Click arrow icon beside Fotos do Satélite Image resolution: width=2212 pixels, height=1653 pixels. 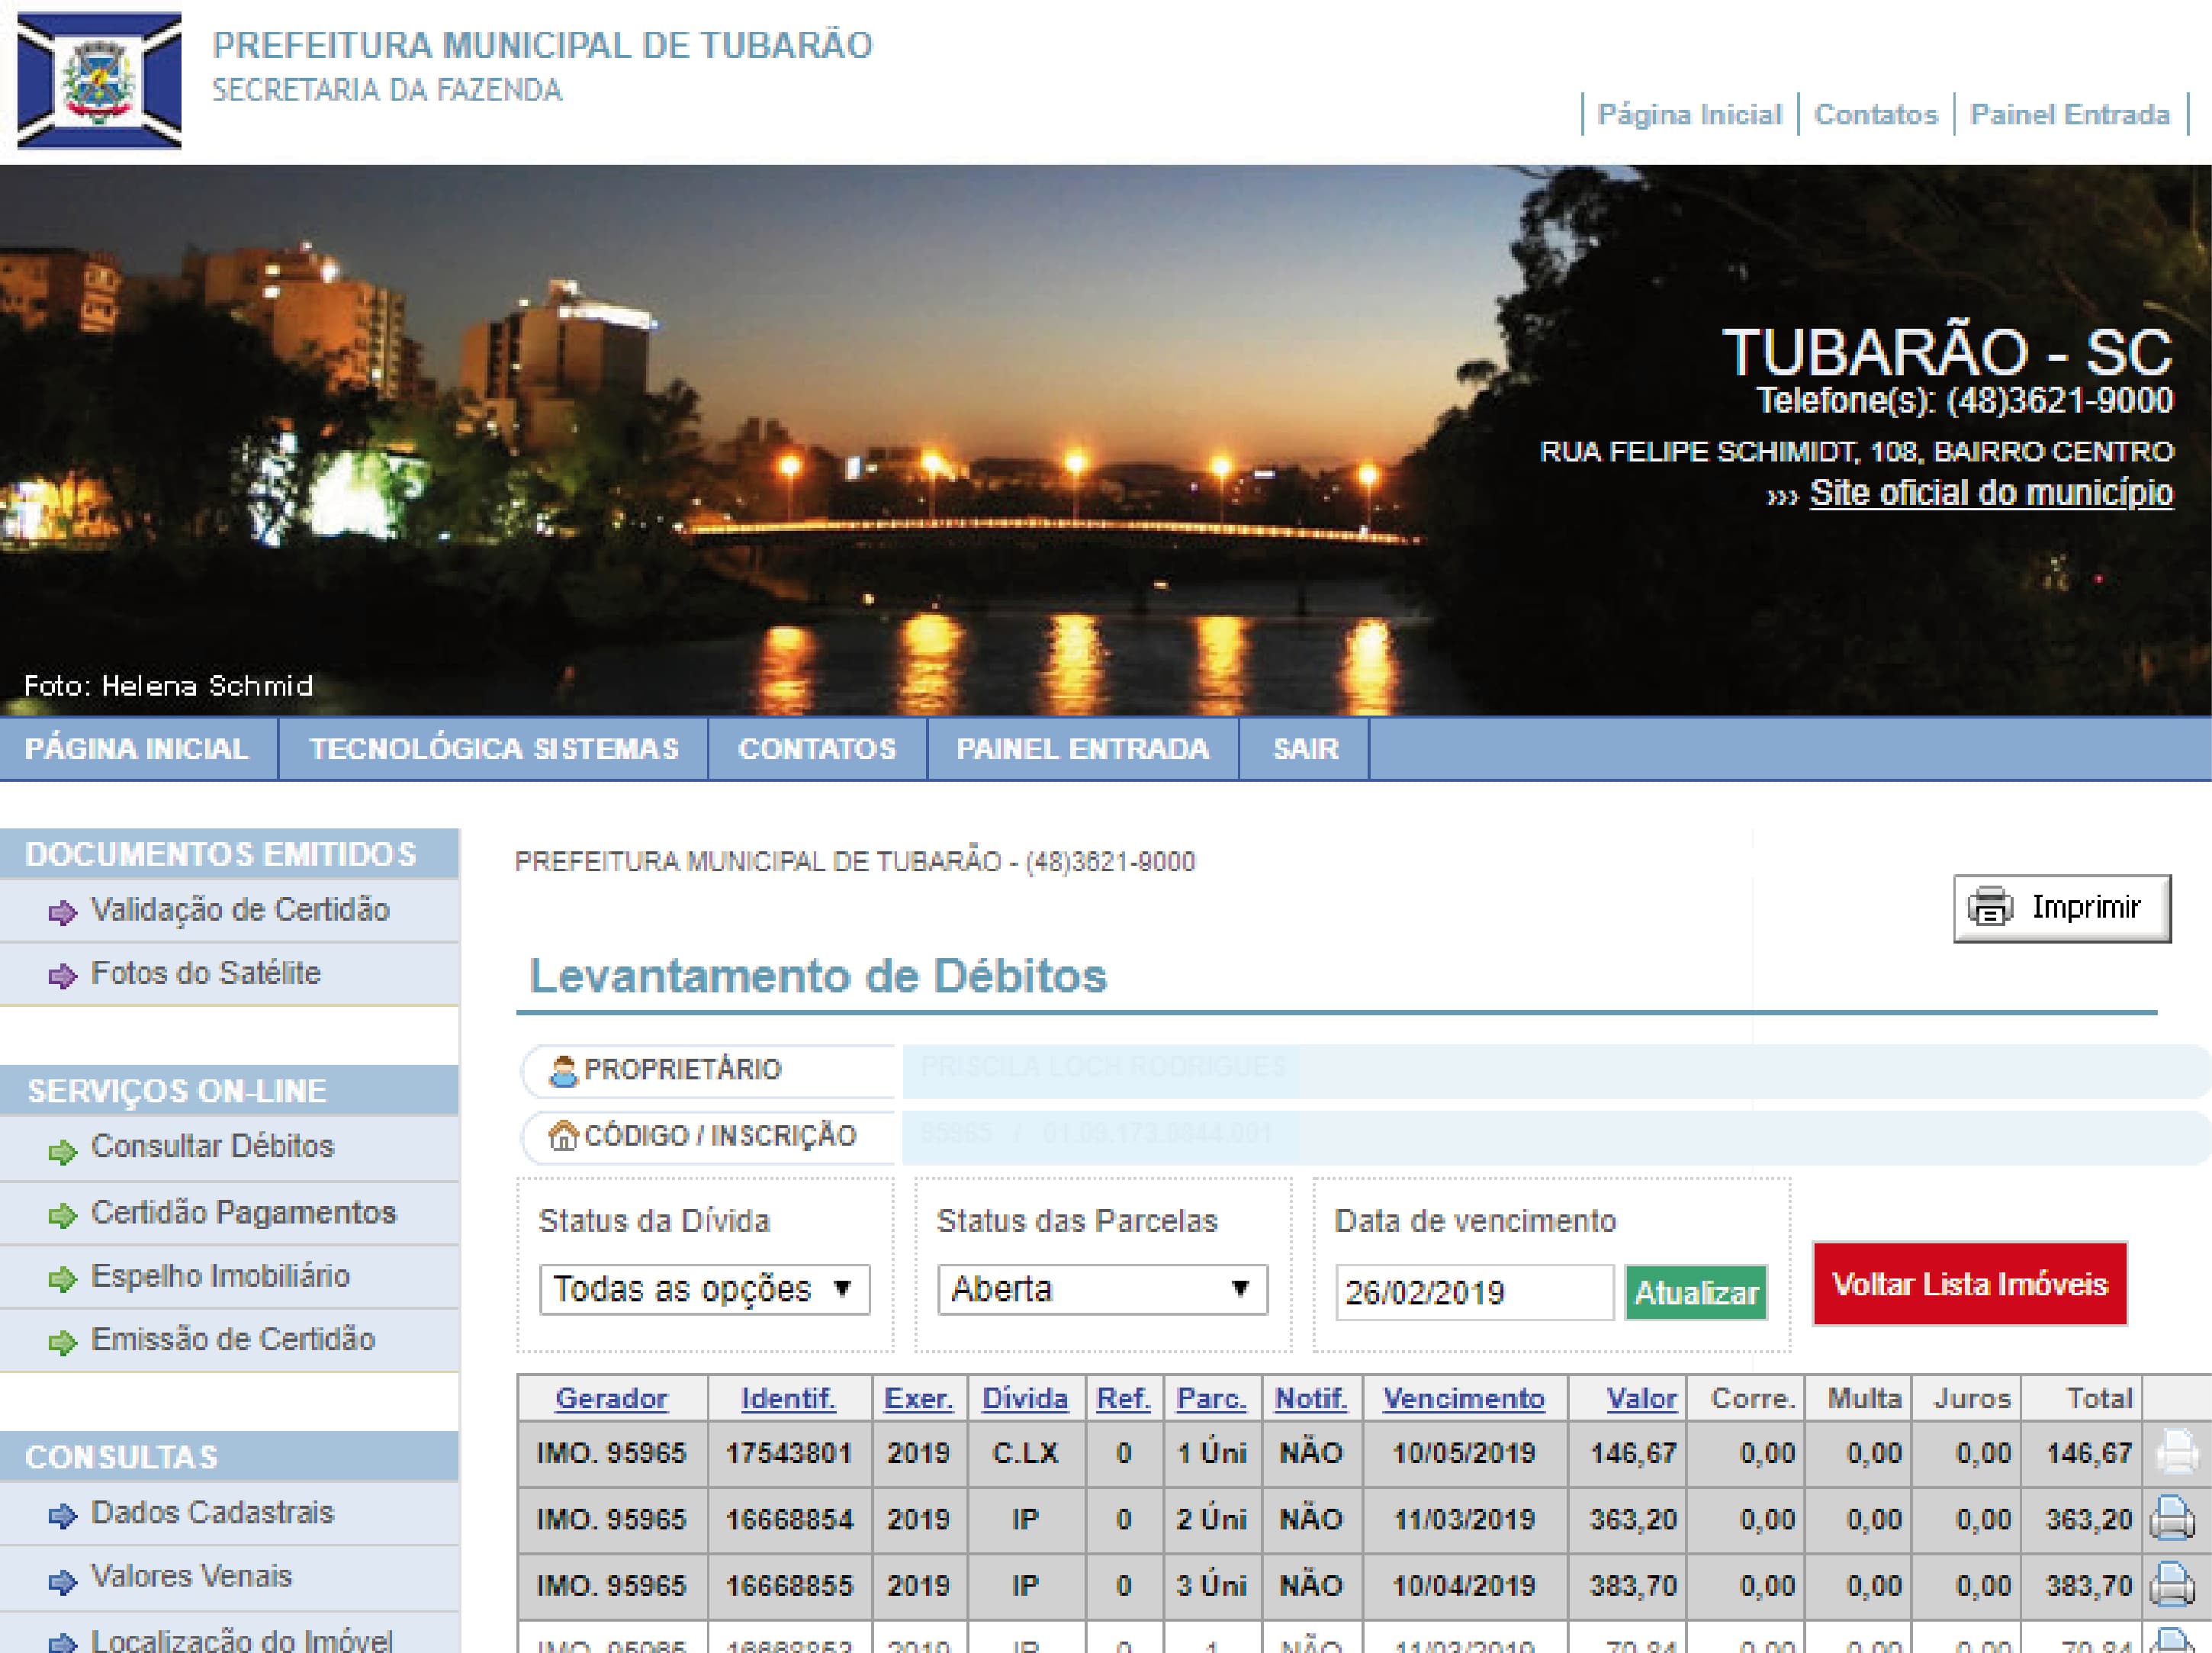(62, 975)
